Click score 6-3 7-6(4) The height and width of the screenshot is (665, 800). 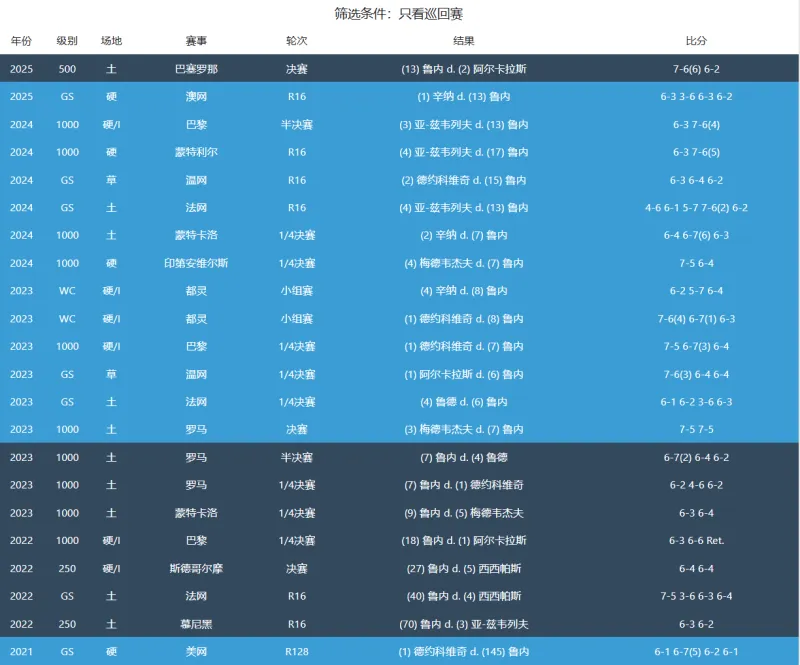click(x=696, y=125)
